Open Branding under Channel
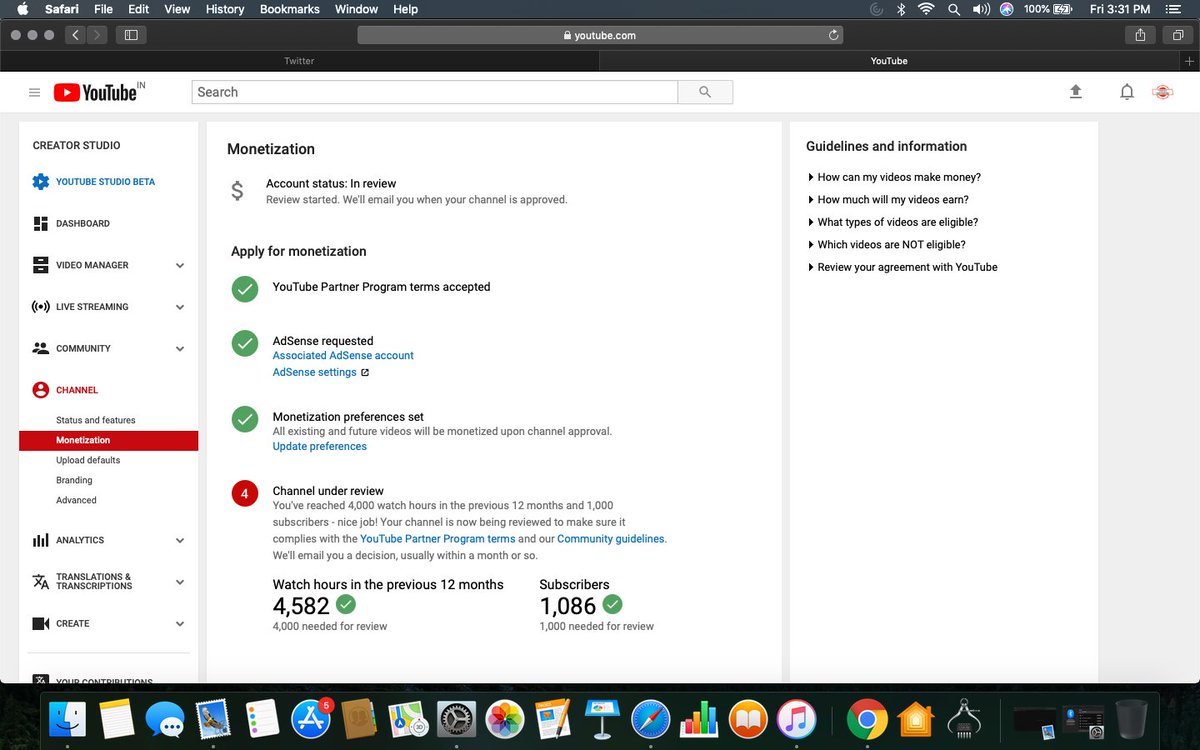 [x=74, y=480]
